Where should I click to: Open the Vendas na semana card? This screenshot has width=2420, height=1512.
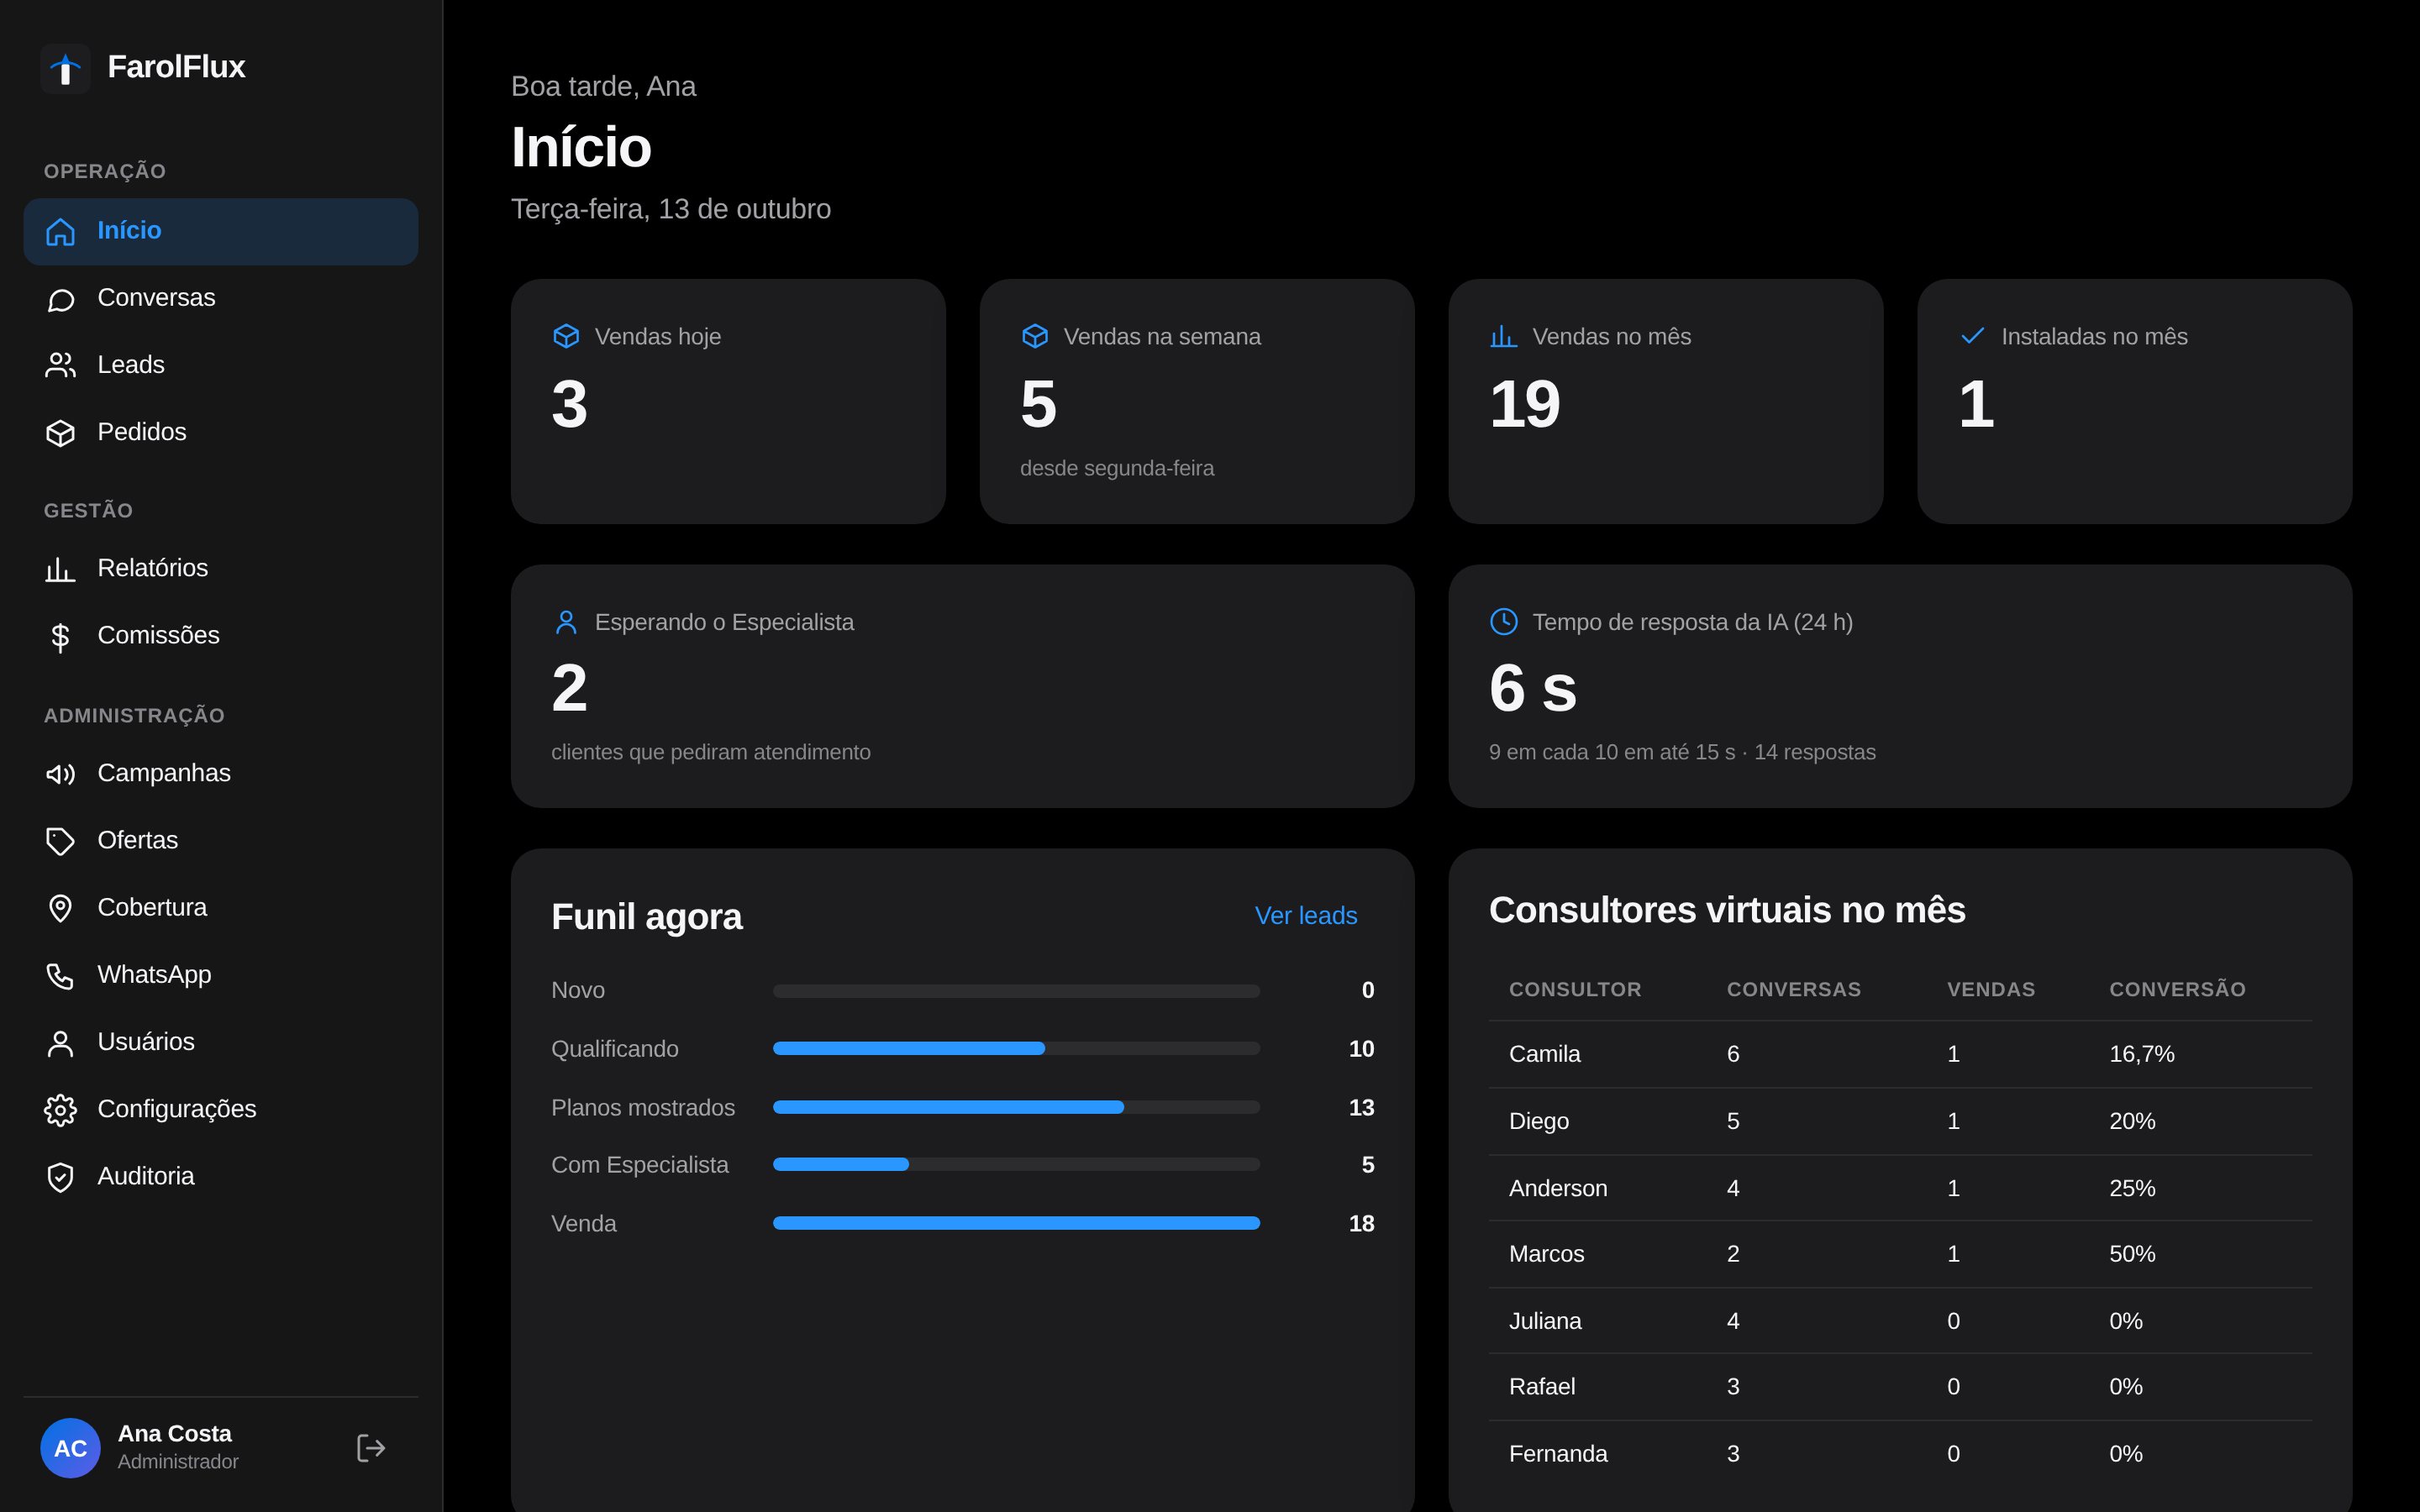[1197, 401]
